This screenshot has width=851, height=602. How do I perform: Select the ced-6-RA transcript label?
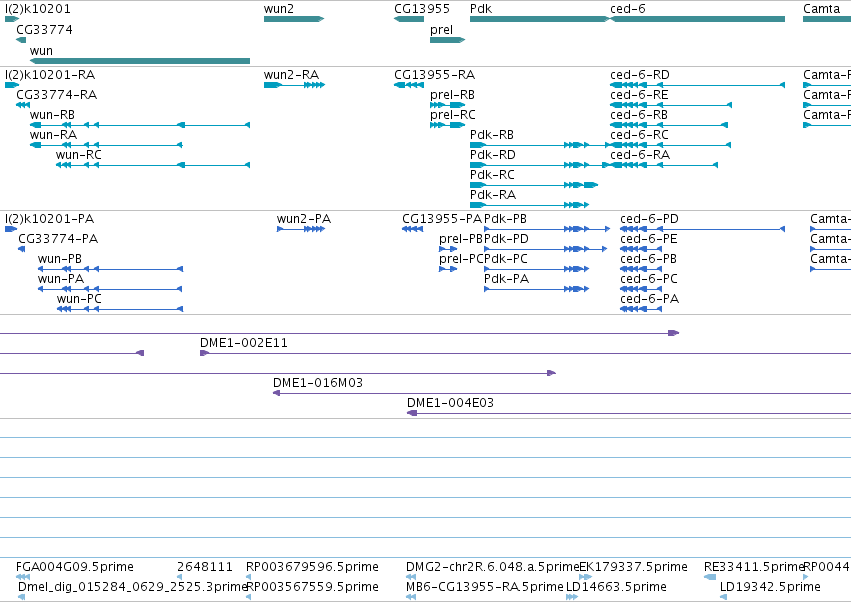[x=640, y=155]
